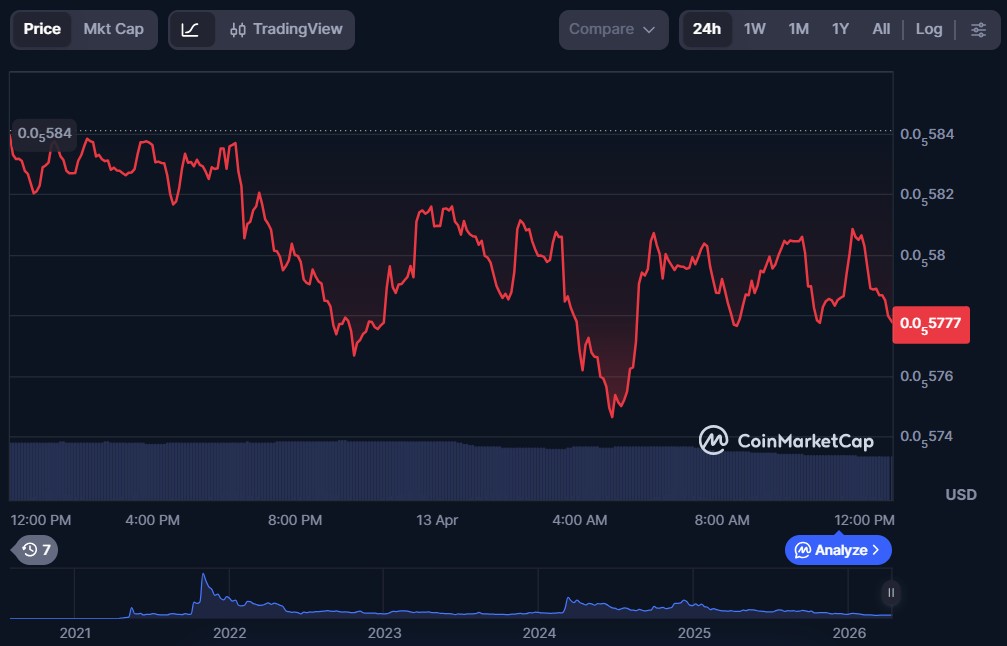Switch chart to Mkt Cap view
The height and width of the screenshot is (646, 1007).
[x=113, y=29]
